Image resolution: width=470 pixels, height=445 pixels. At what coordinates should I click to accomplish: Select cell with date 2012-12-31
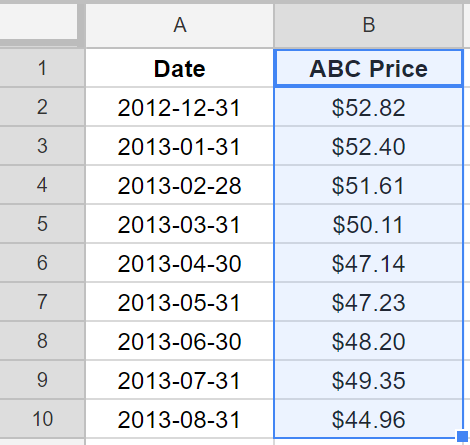(180, 107)
